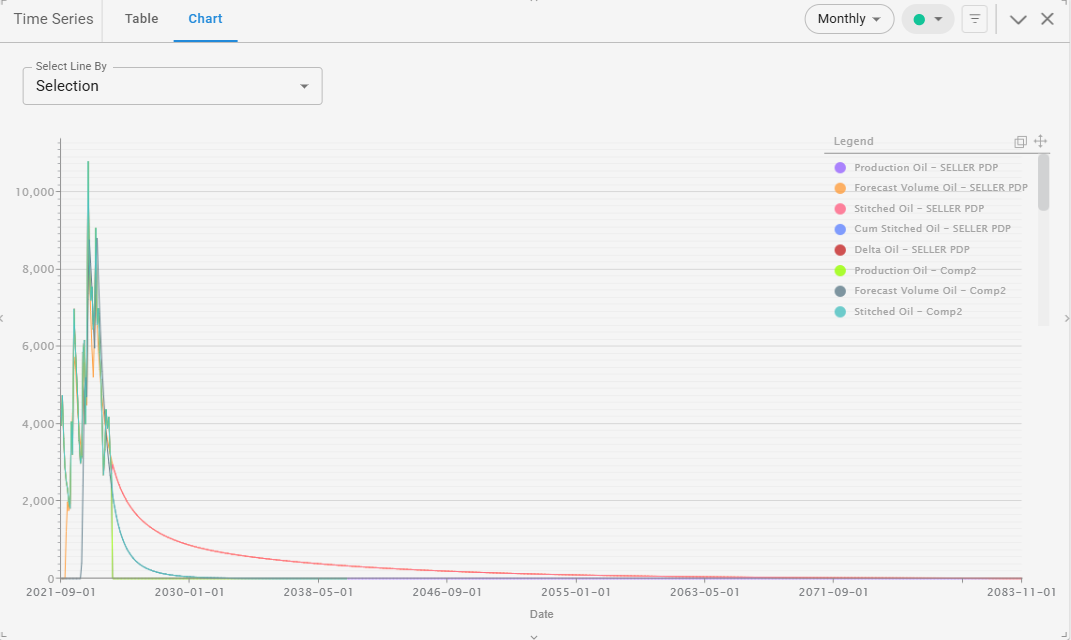Click Stitched Oil - Comp2 legend label
This screenshot has width=1071, height=640.
(907, 312)
